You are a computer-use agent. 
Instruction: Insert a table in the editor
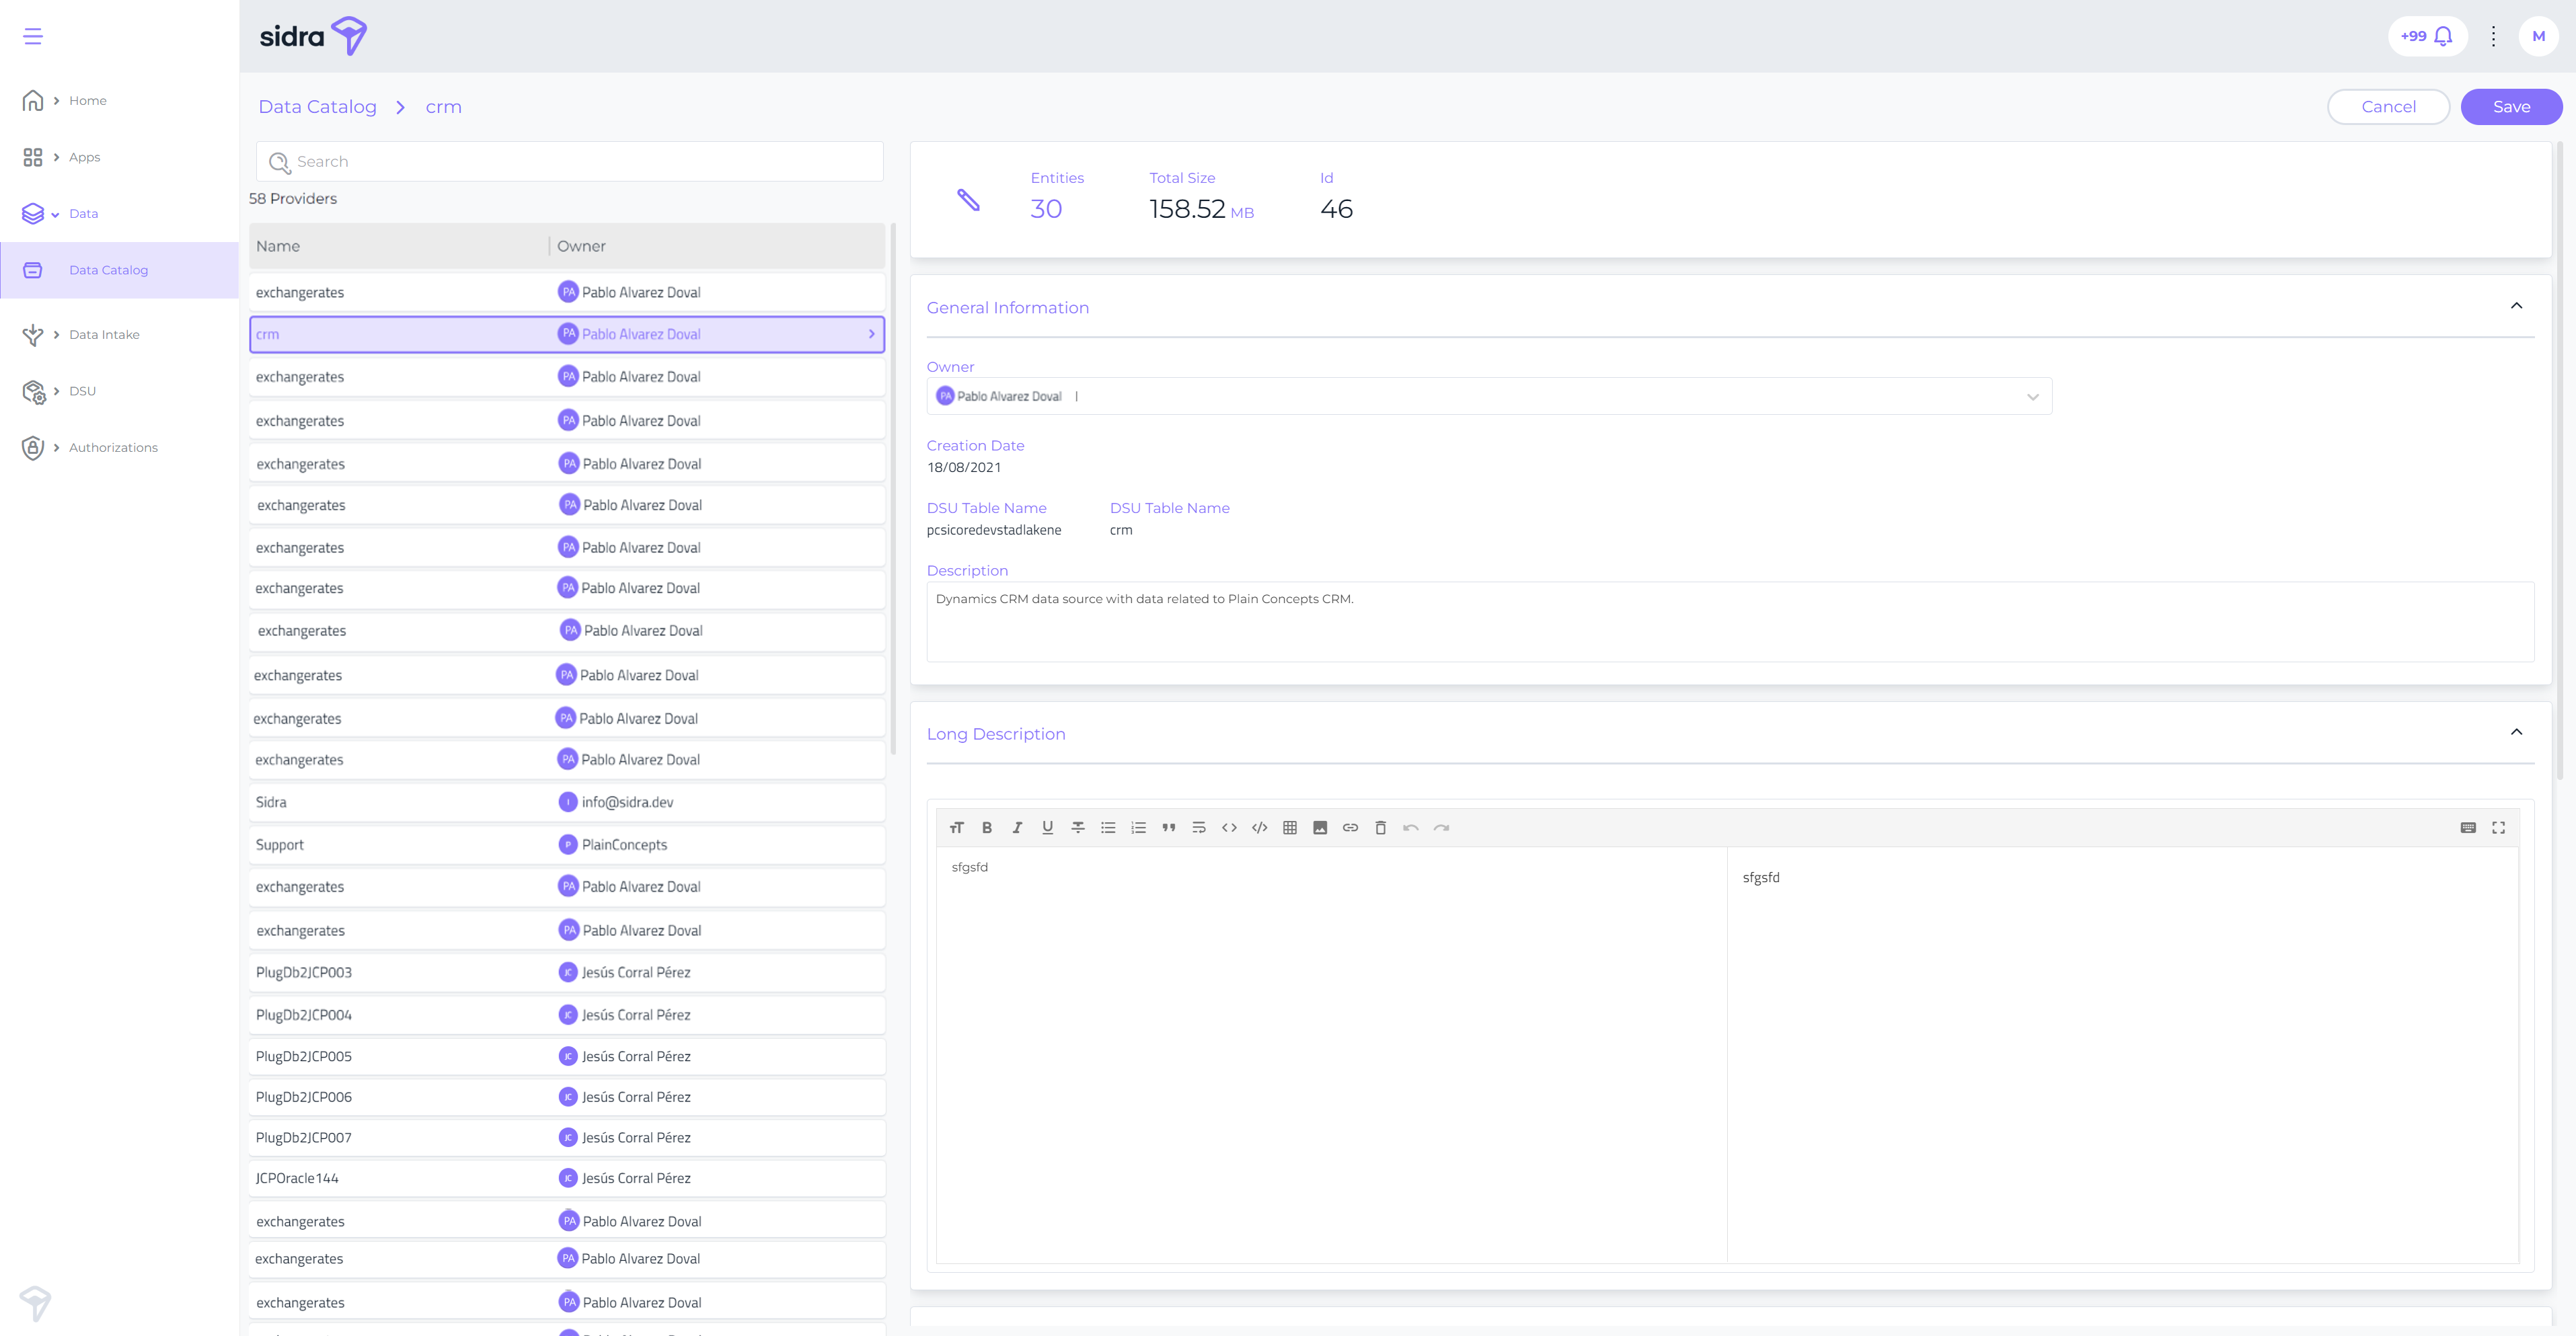(1290, 827)
